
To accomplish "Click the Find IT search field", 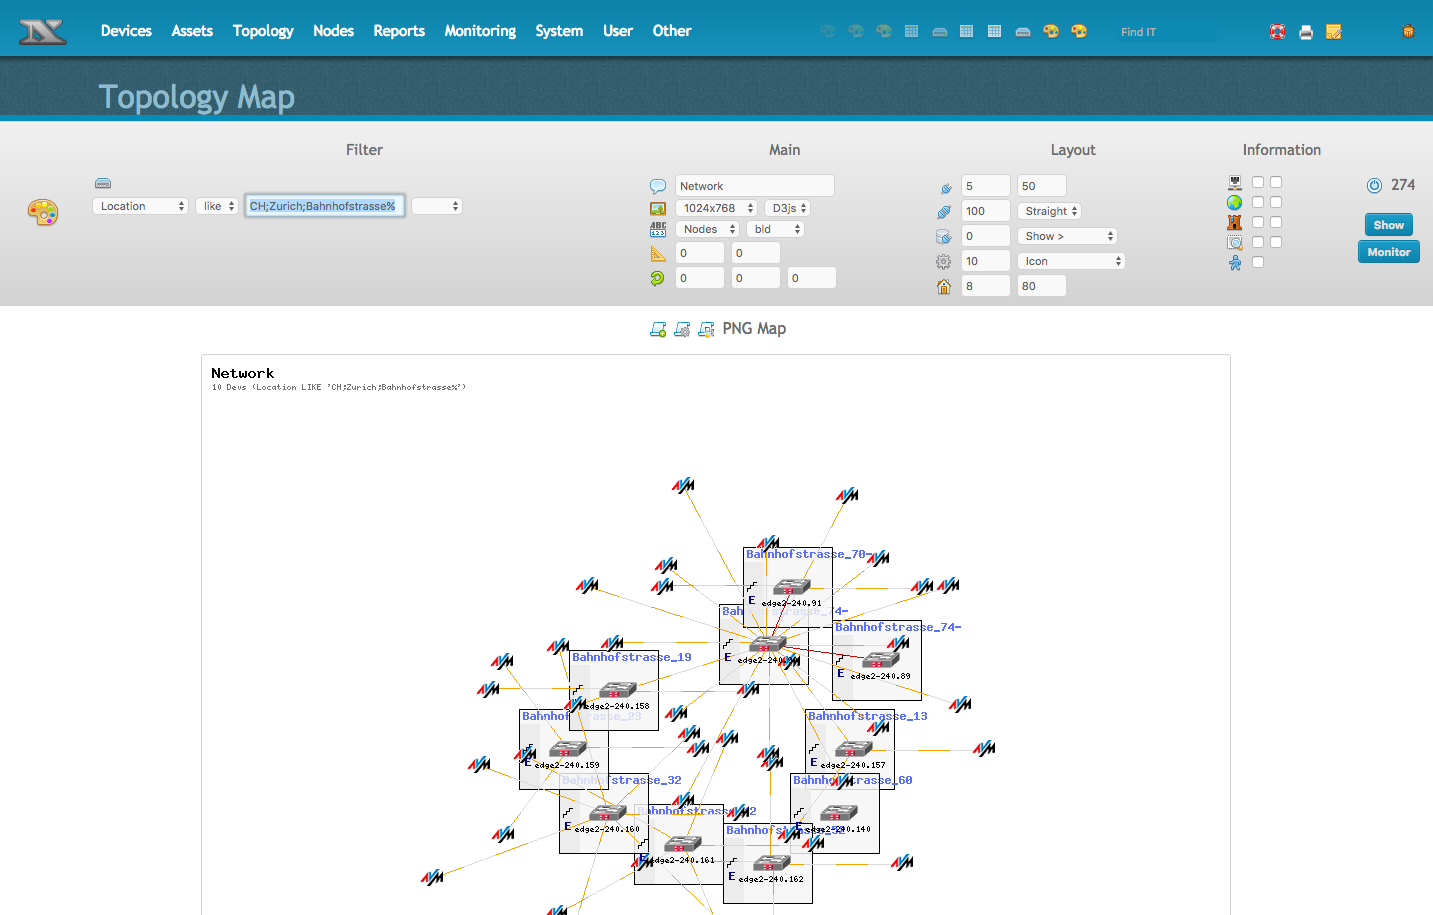I will [1165, 32].
